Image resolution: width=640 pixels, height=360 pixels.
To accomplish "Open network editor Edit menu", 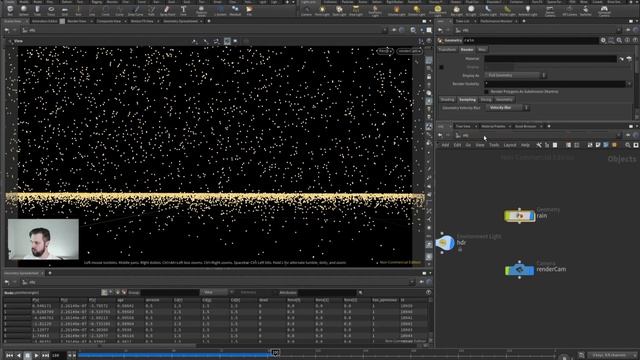I will [x=457, y=145].
